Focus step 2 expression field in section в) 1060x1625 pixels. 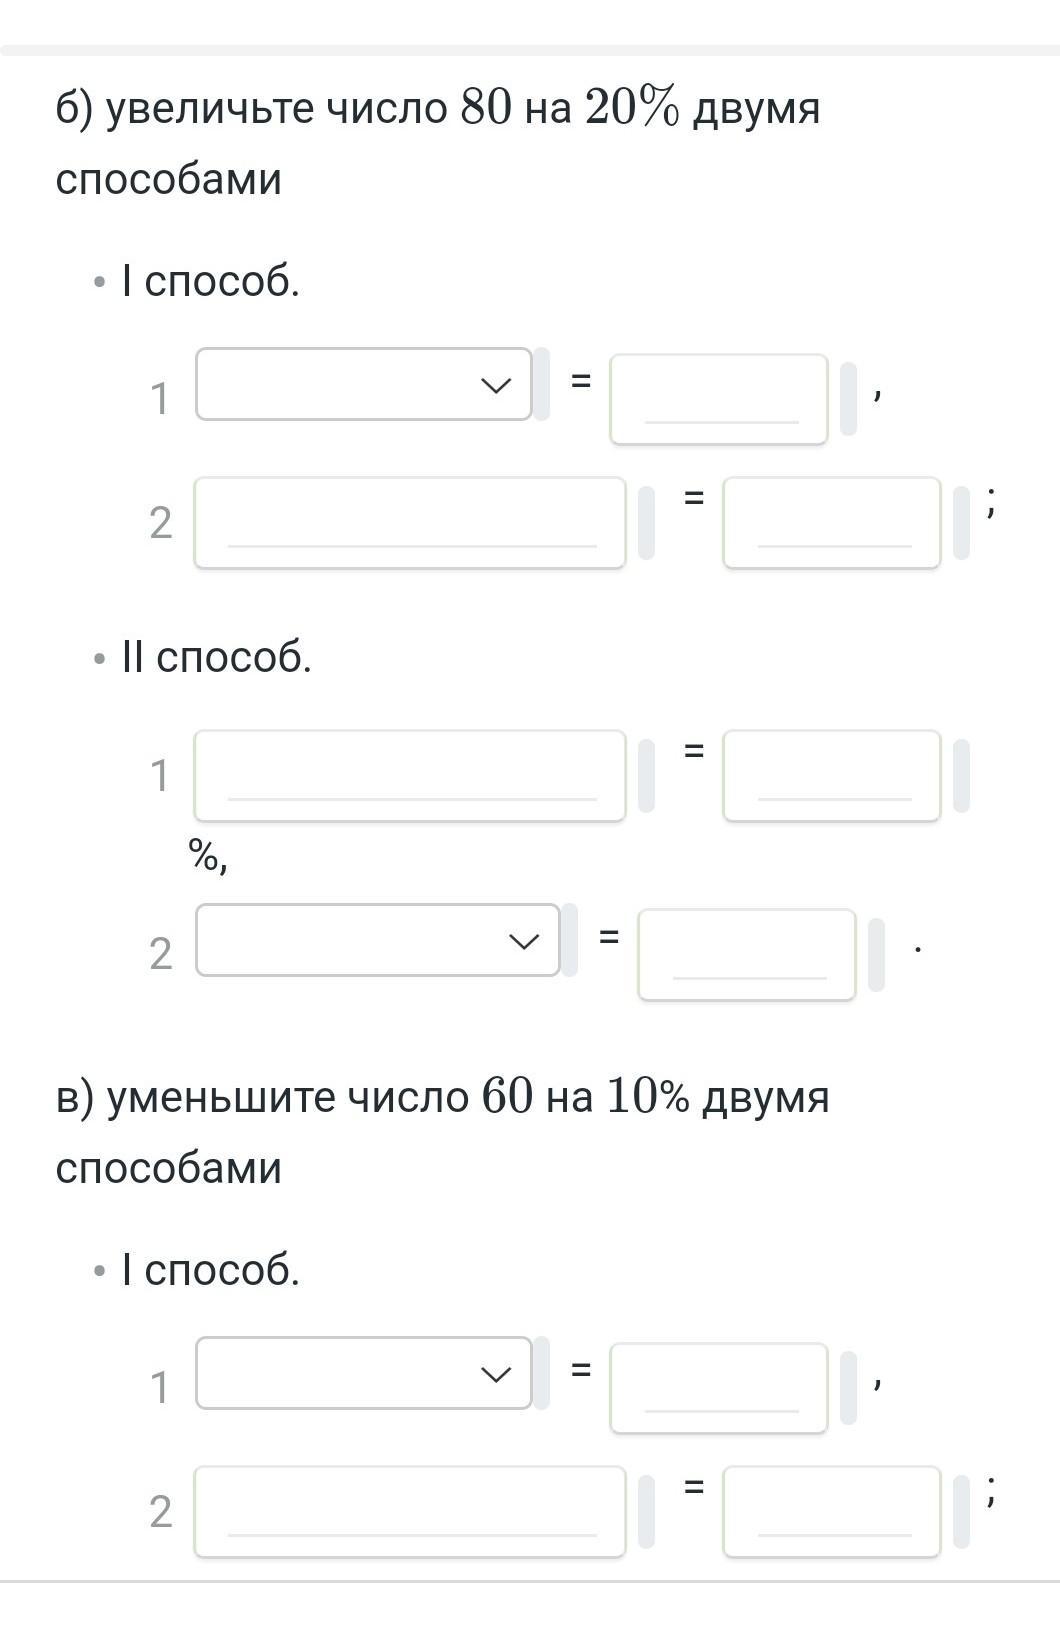click(410, 1512)
